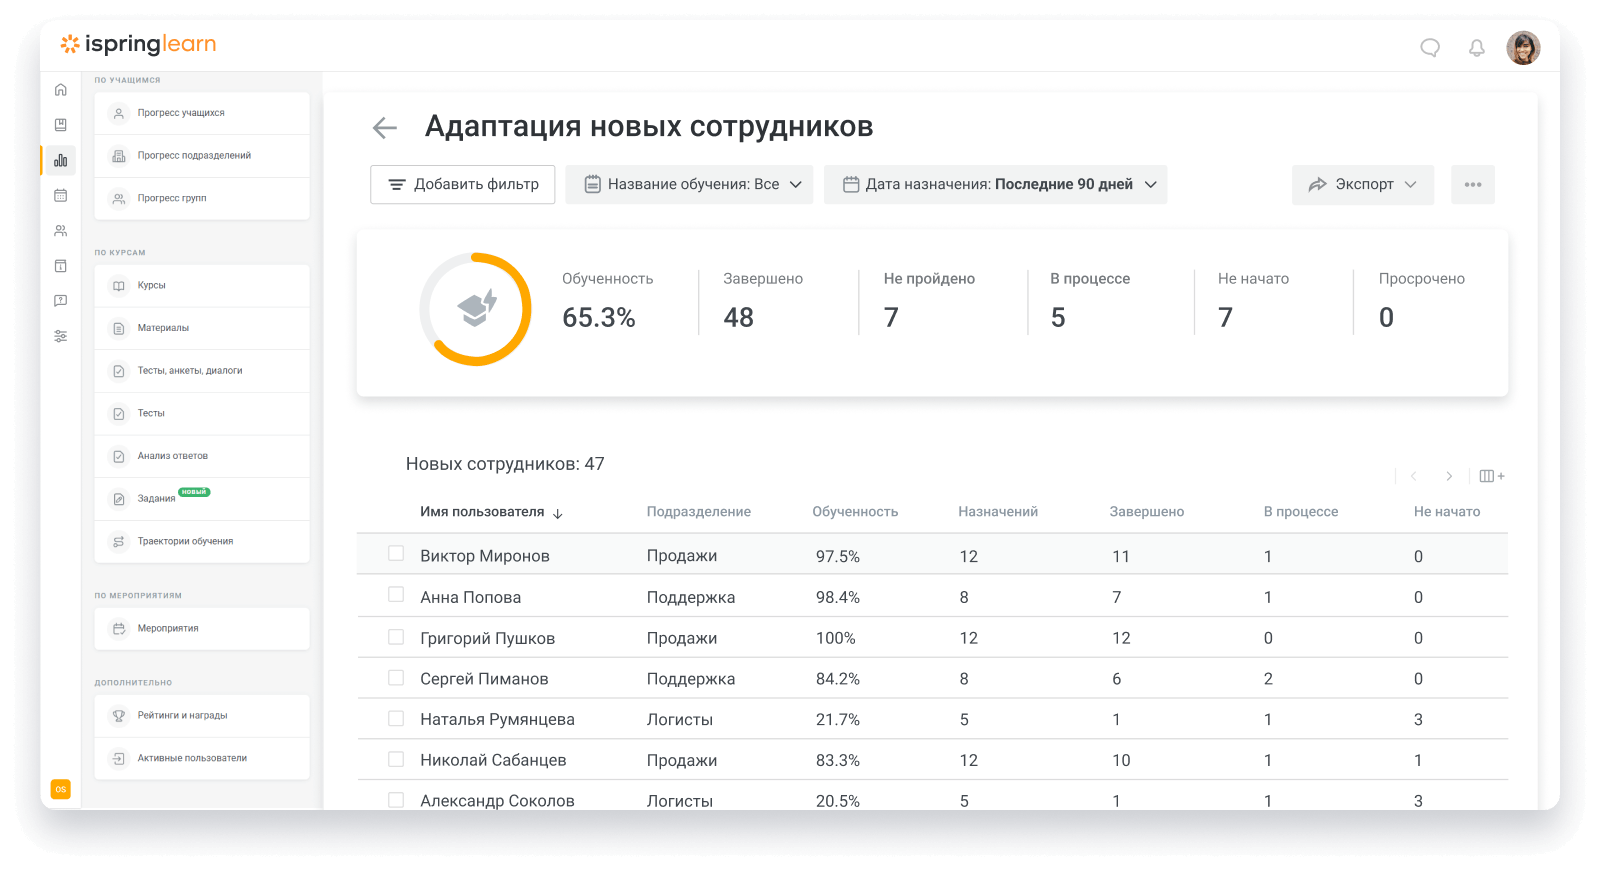Screen dimensions: 1600x870
Task: Check the box for Виктор Миронов
Action: click(396, 554)
